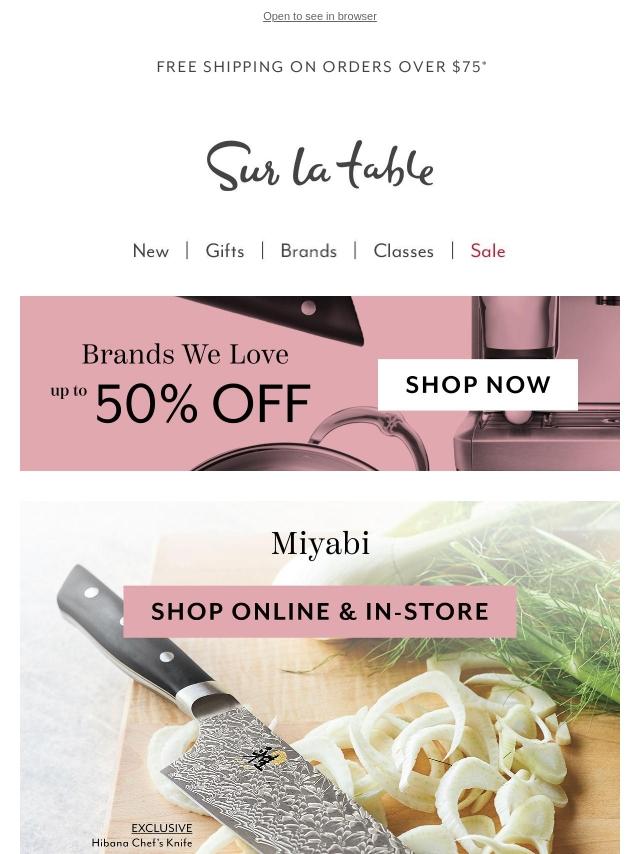Viewport: 640px width, 854px height.
Task: Click the free shipping over $75 banner
Action: coord(321,66)
